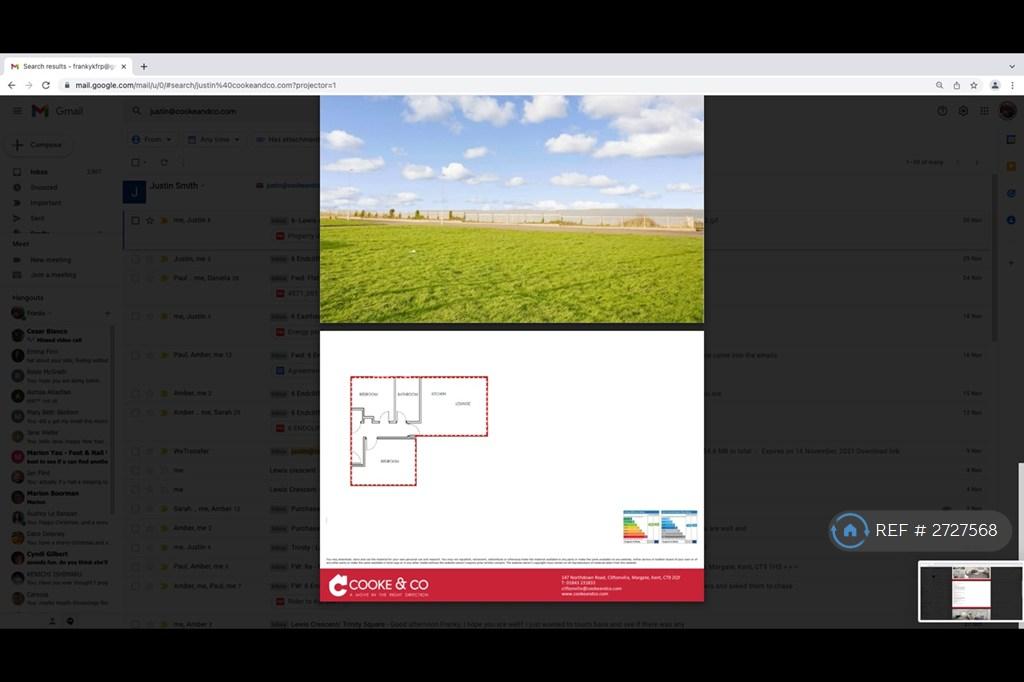Image resolution: width=1024 pixels, height=682 pixels.
Task: Open Tasks side panel icon
Action: pos(1011,193)
